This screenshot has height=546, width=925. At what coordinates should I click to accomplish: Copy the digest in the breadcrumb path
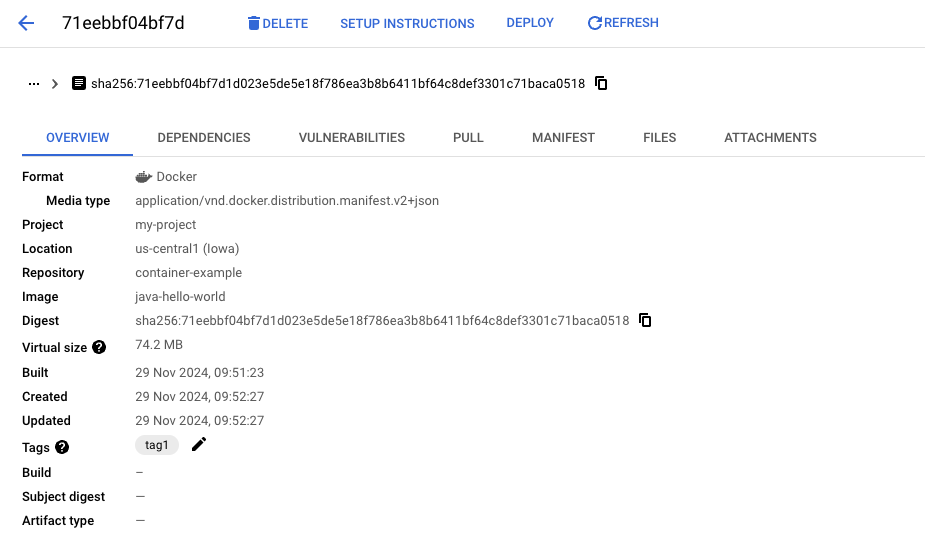(601, 84)
